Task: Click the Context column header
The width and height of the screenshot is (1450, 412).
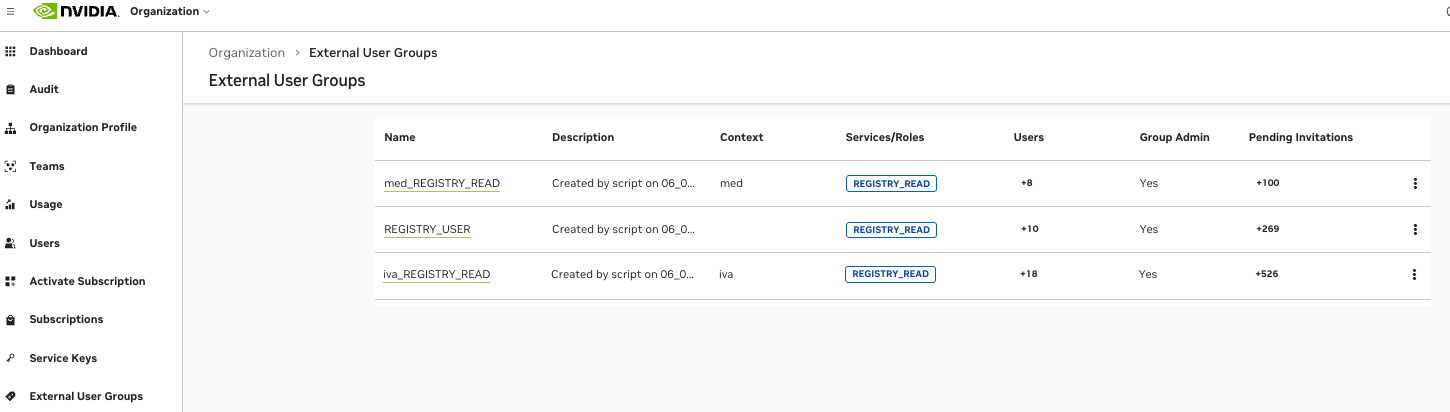Action: click(741, 138)
